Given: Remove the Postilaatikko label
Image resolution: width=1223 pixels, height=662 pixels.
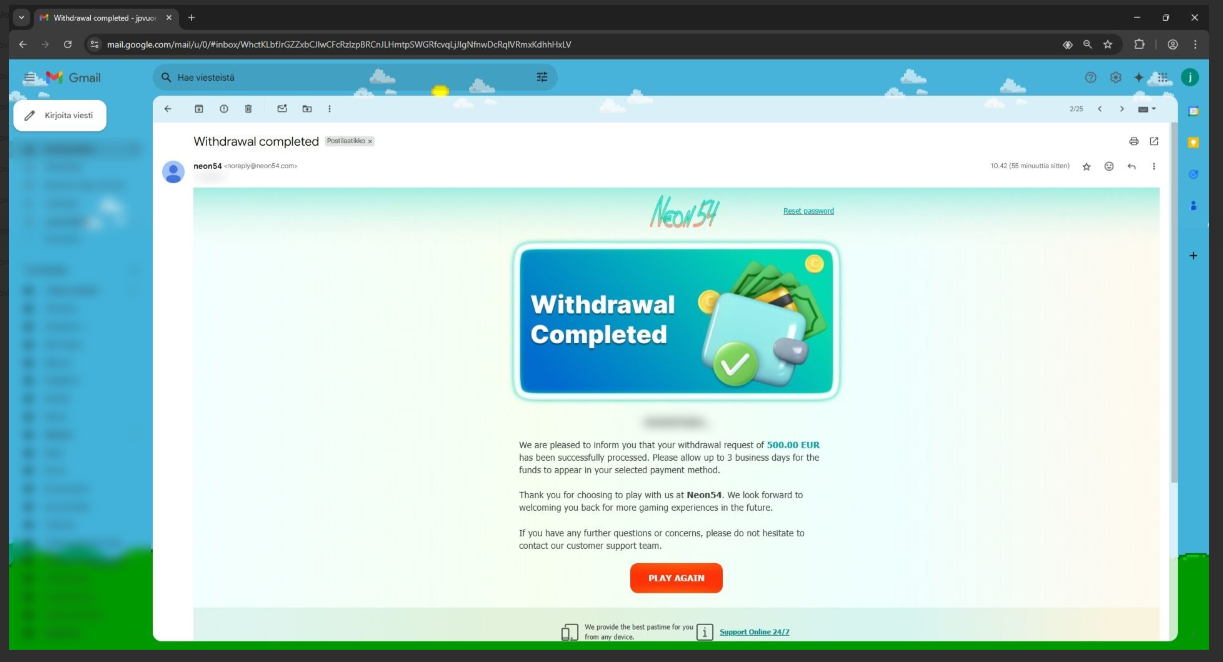Looking at the screenshot, I should [369, 141].
